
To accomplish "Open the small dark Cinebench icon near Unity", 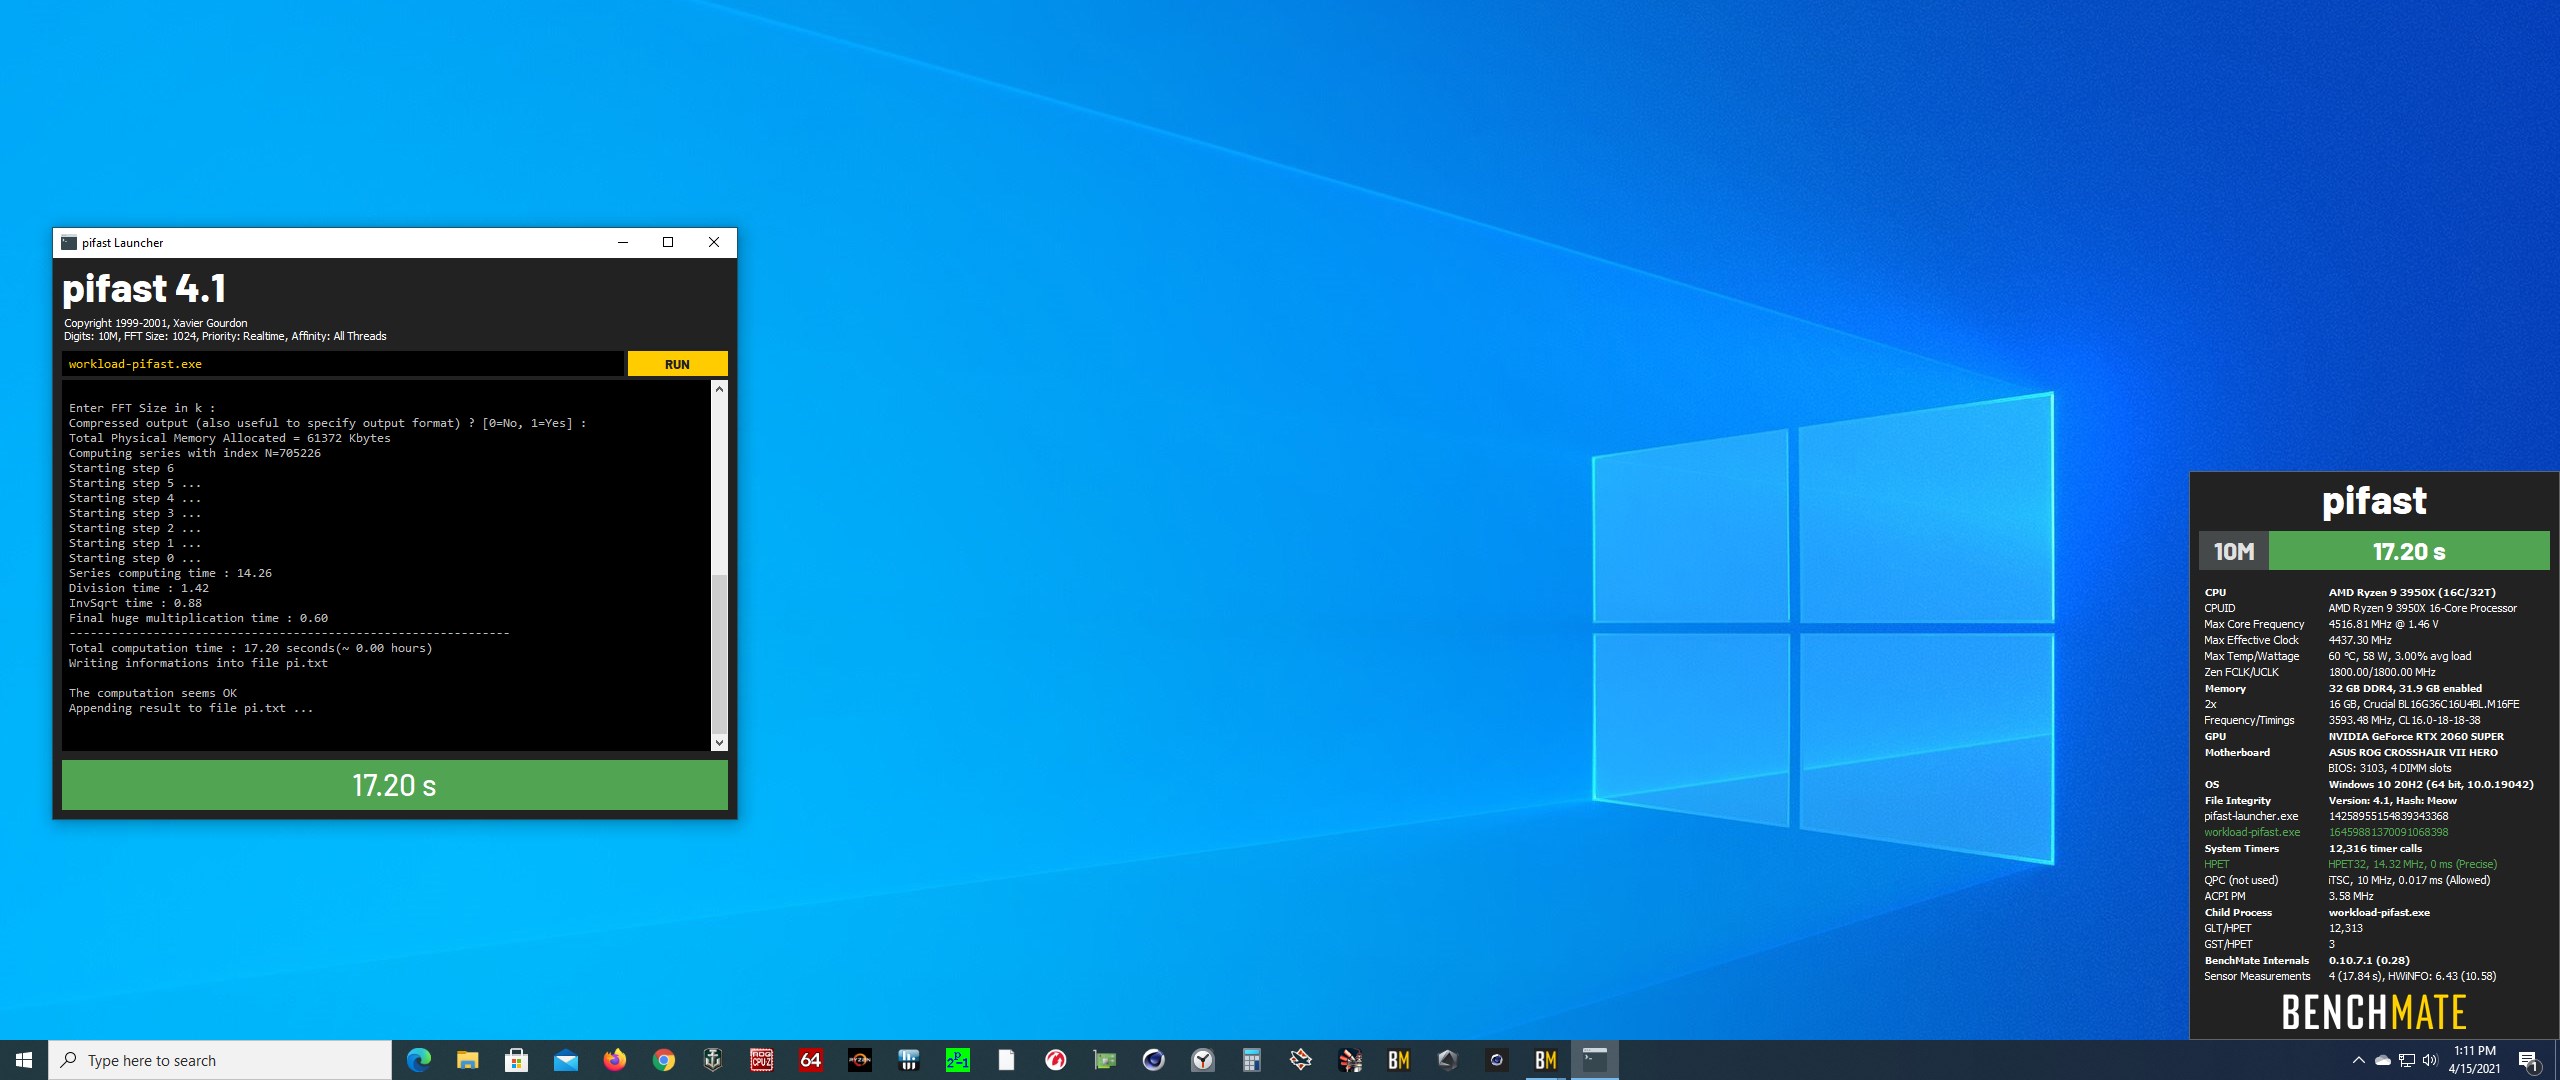I will (1496, 1060).
